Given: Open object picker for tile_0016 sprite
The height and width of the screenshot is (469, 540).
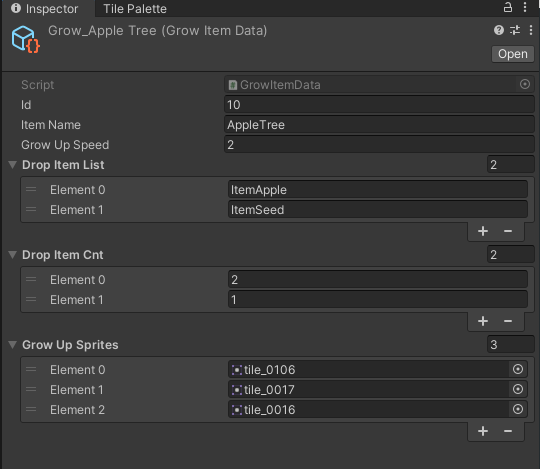Looking at the screenshot, I should point(518,409).
